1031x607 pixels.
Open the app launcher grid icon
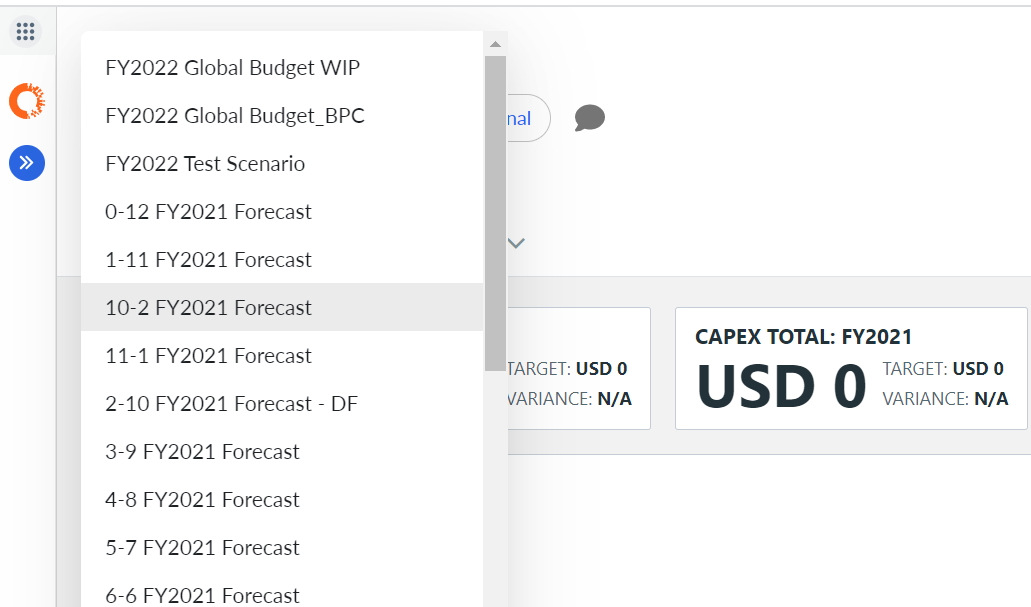(x=26, y=31)
